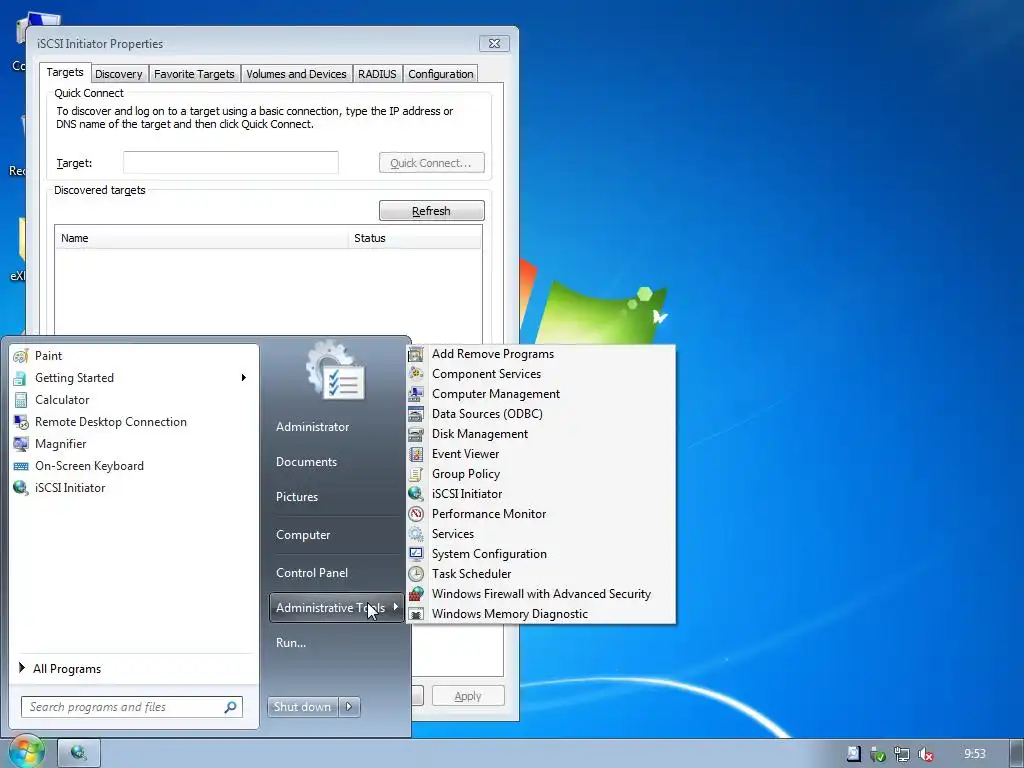Click the Disk Management icon
The image size is (1024, 768).
point(416,434)
